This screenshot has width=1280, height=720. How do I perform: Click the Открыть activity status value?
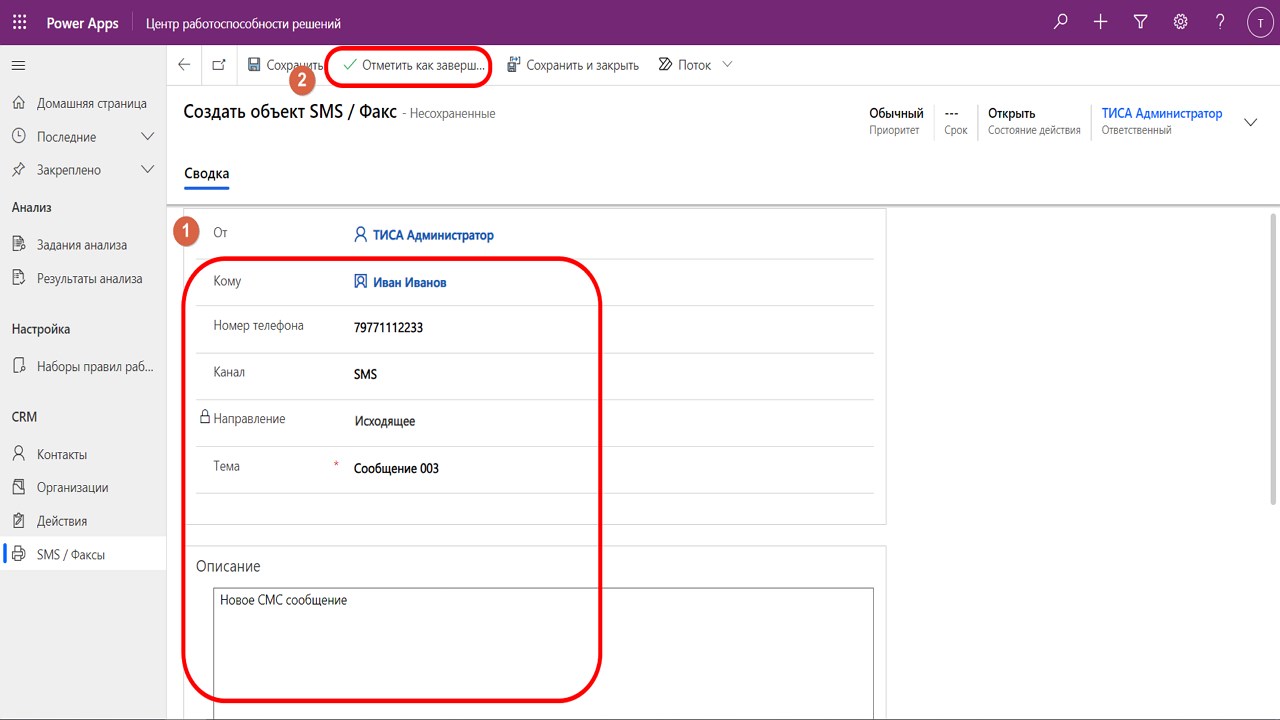(x=1012, y=114)
